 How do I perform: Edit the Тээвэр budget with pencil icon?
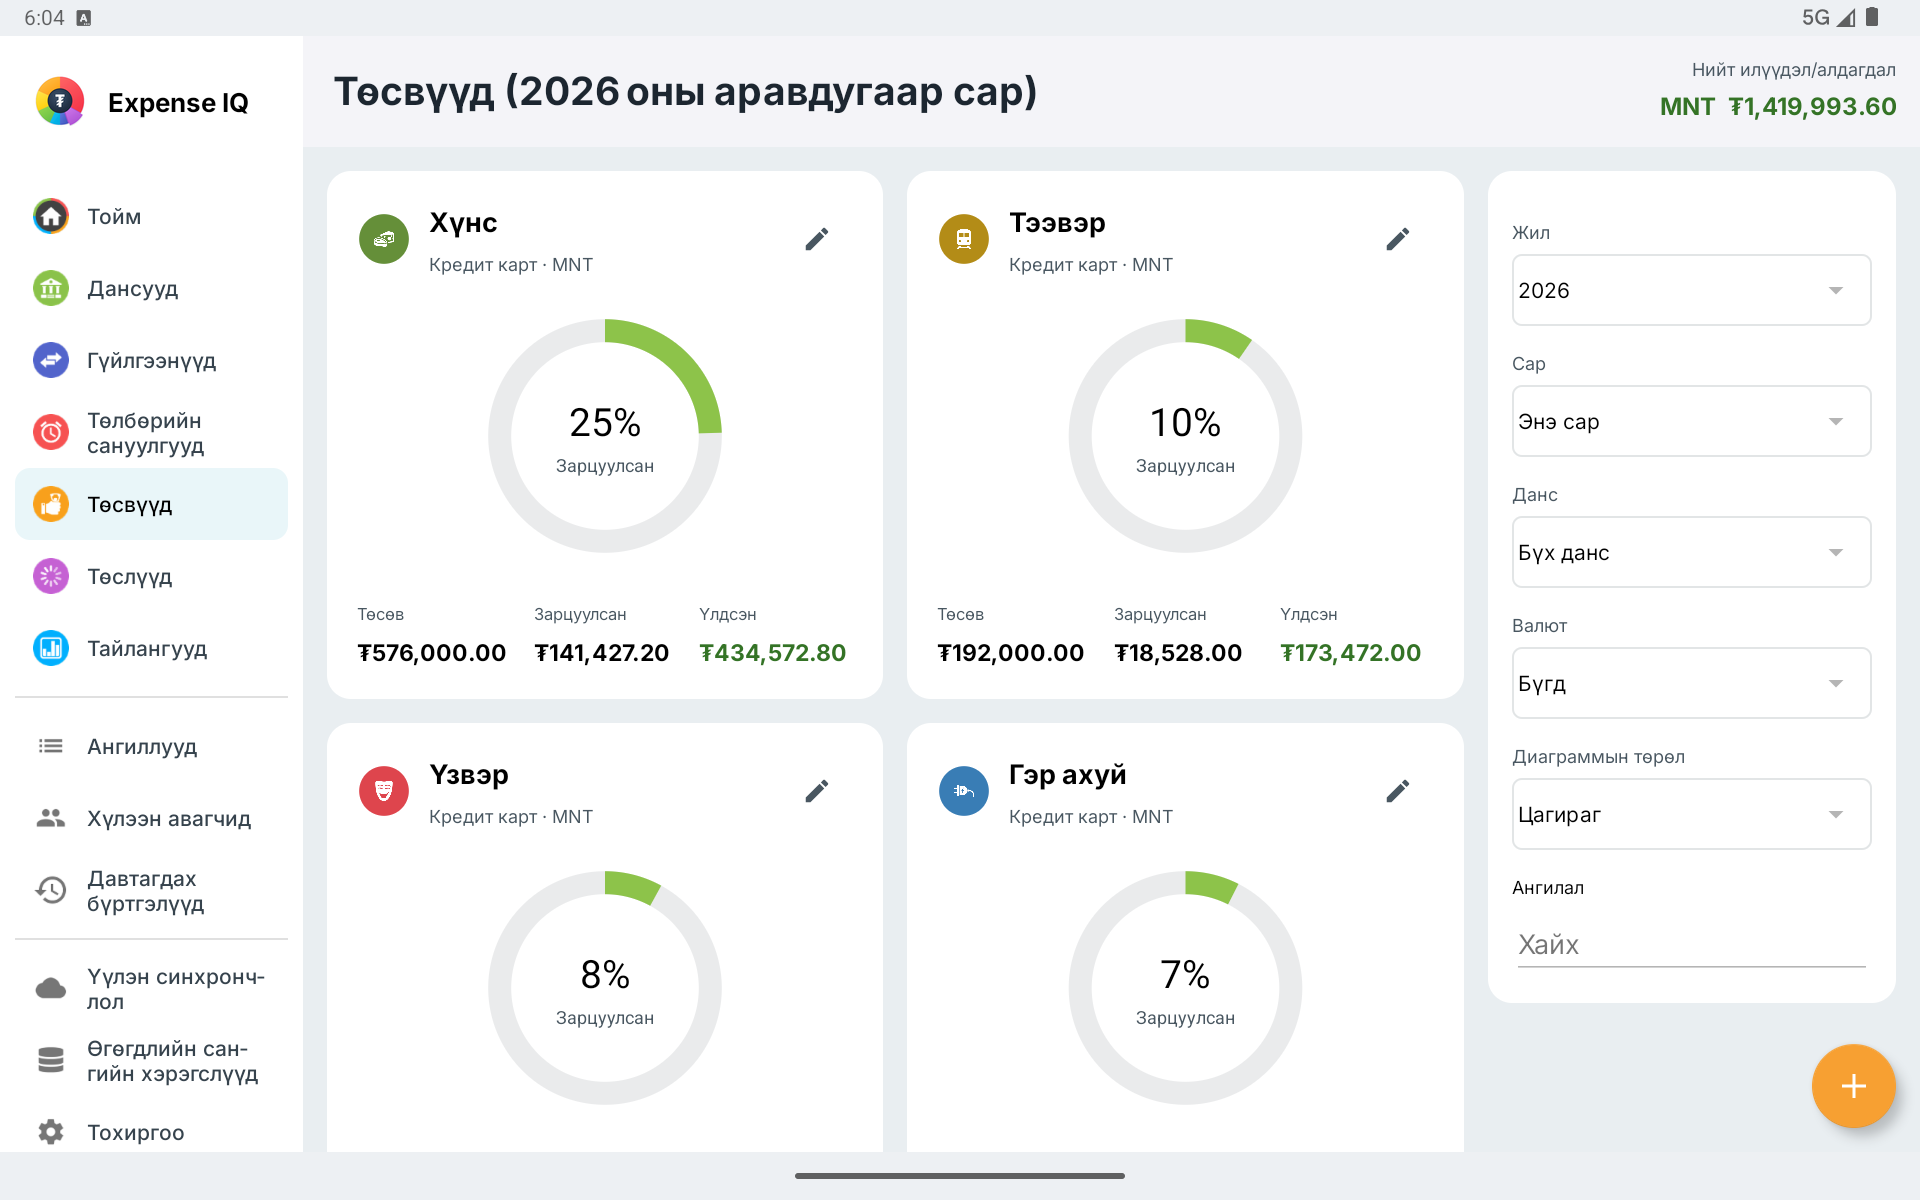[x=1398, y=239]
